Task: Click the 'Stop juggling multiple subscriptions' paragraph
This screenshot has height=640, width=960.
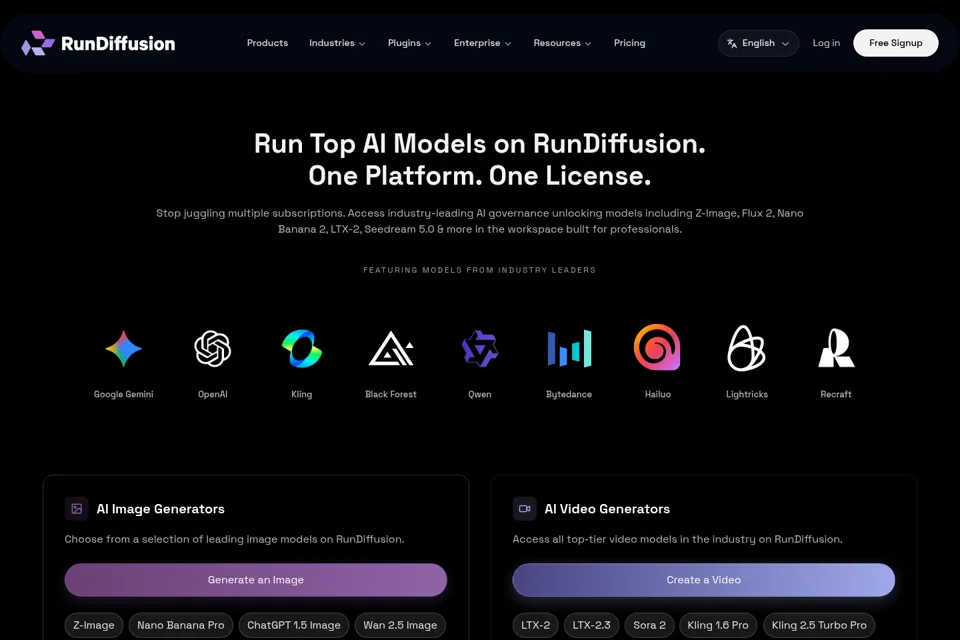Action: (479, 221)
